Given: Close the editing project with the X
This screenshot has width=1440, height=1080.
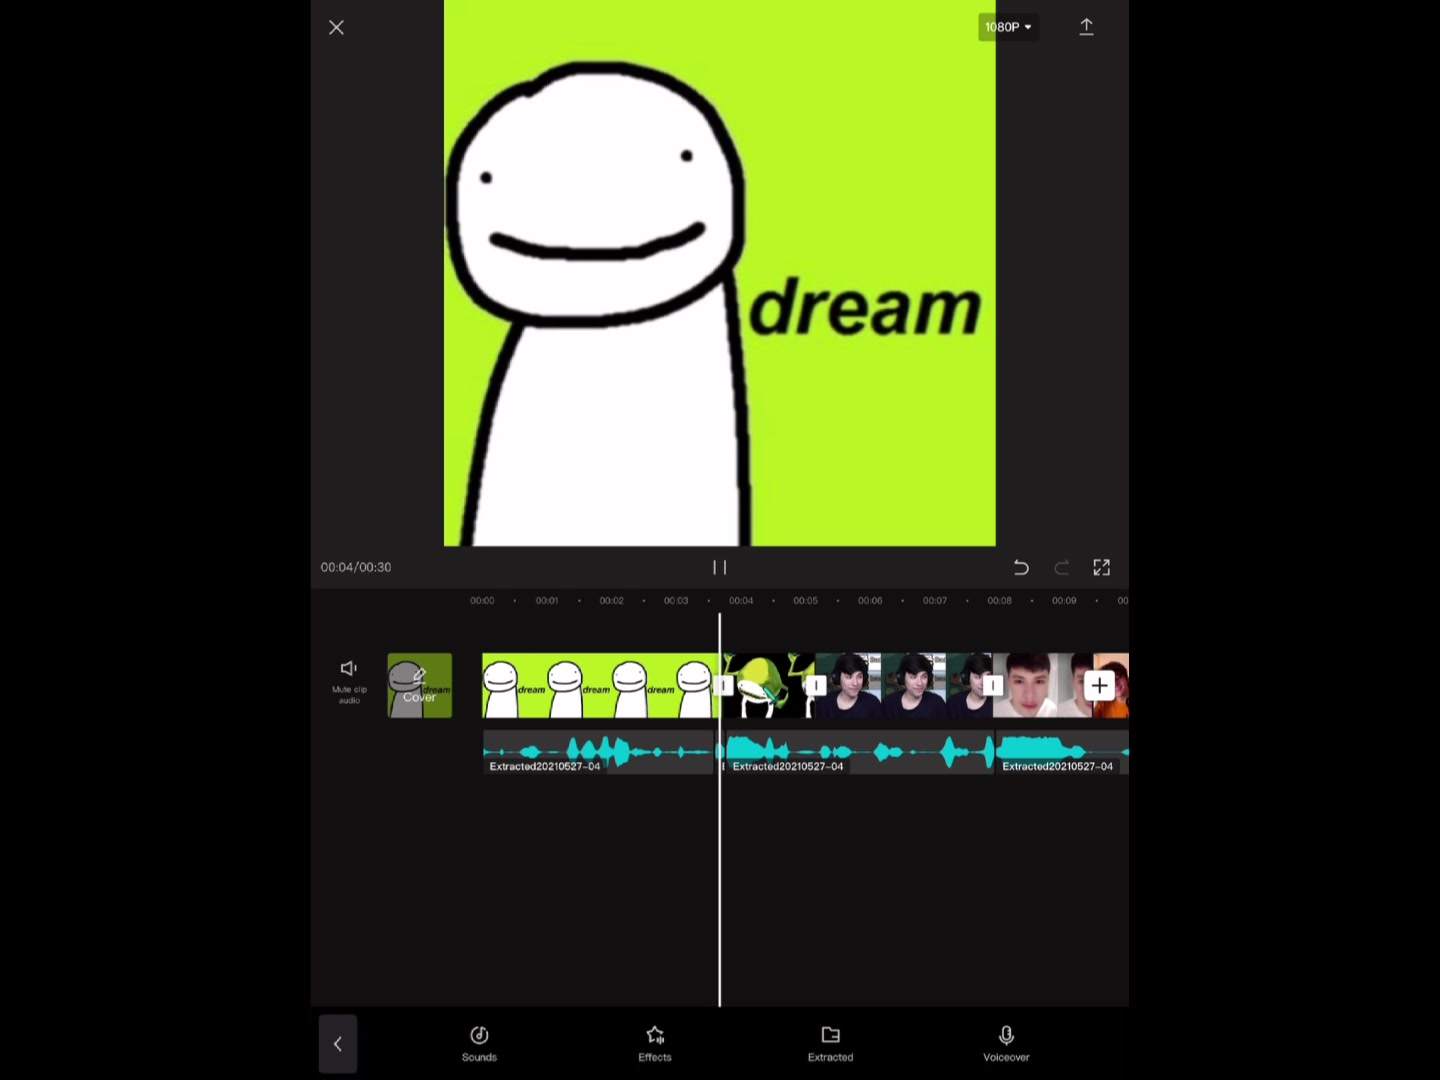Looking at the screenshot, I should (x=336, y=28).
